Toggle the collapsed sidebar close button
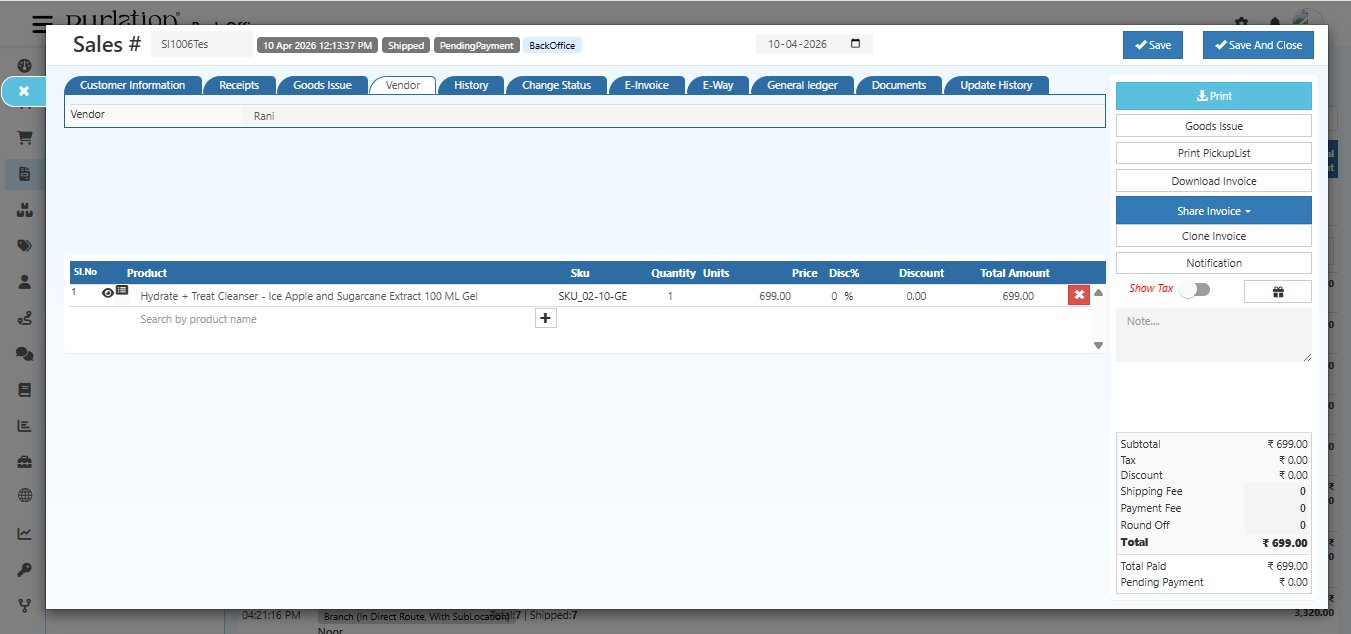 (22, 90)
